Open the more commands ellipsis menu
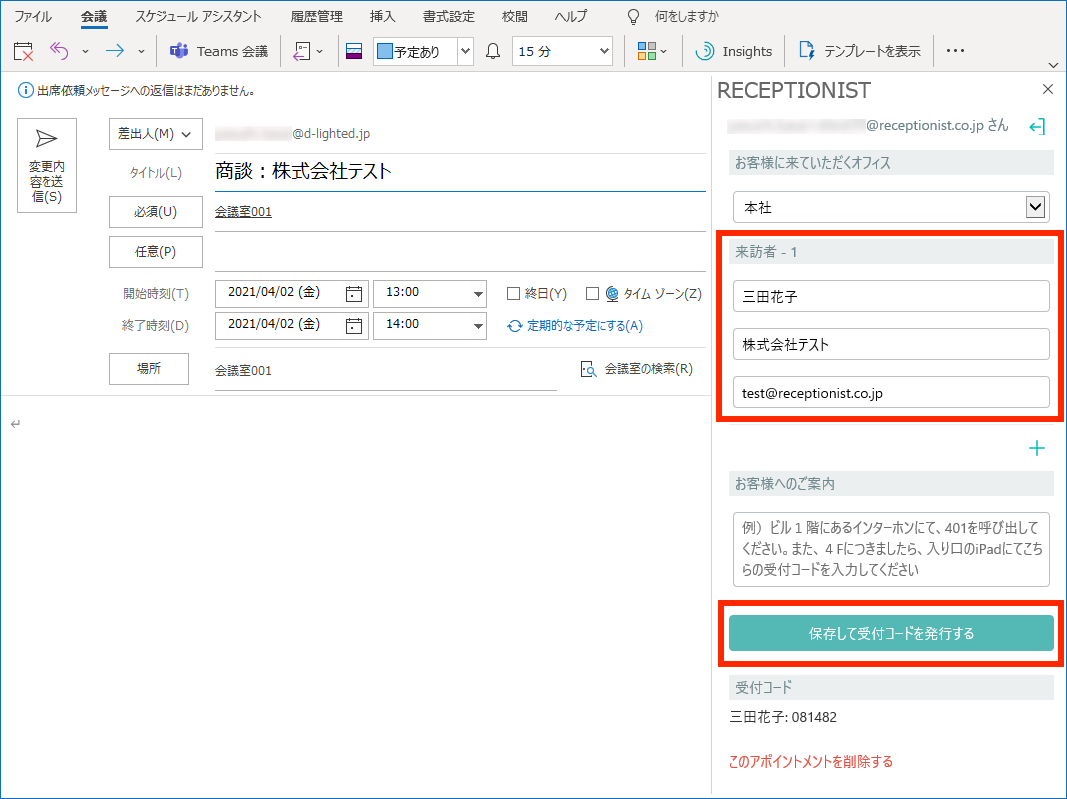1067x799 pixels. [x=955, y=50]
